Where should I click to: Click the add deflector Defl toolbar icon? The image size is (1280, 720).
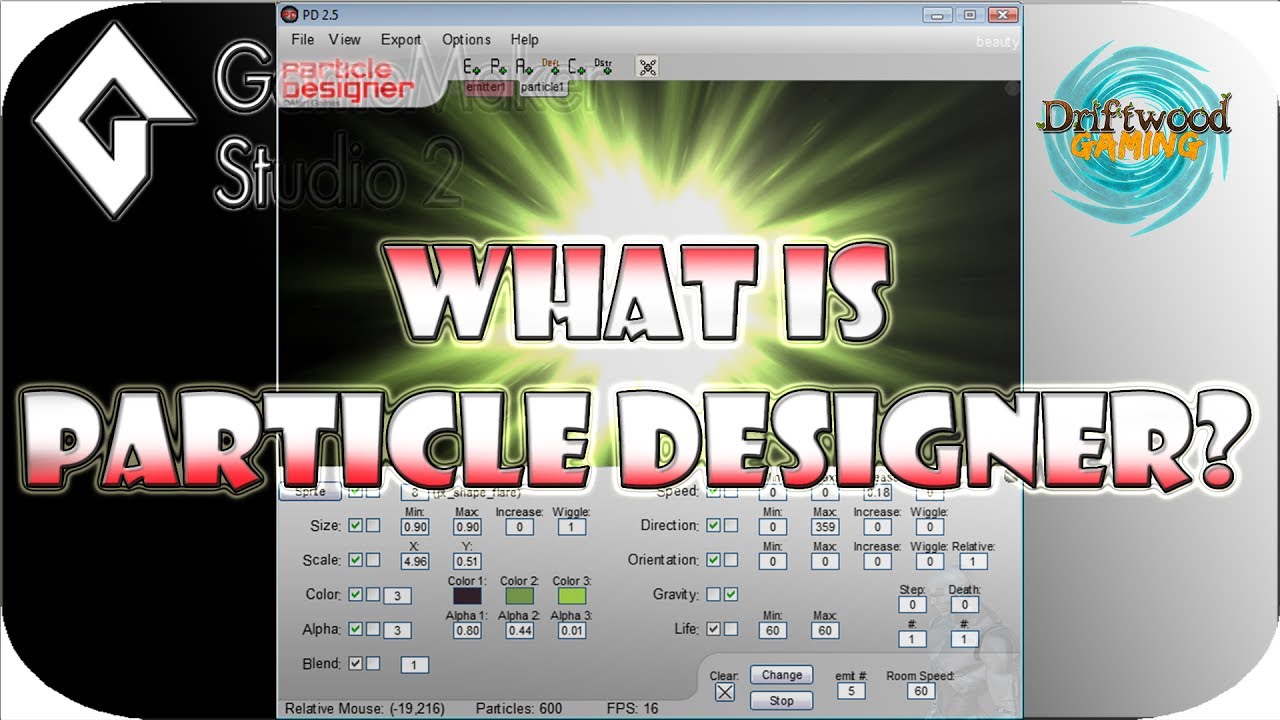coord(550,66)
